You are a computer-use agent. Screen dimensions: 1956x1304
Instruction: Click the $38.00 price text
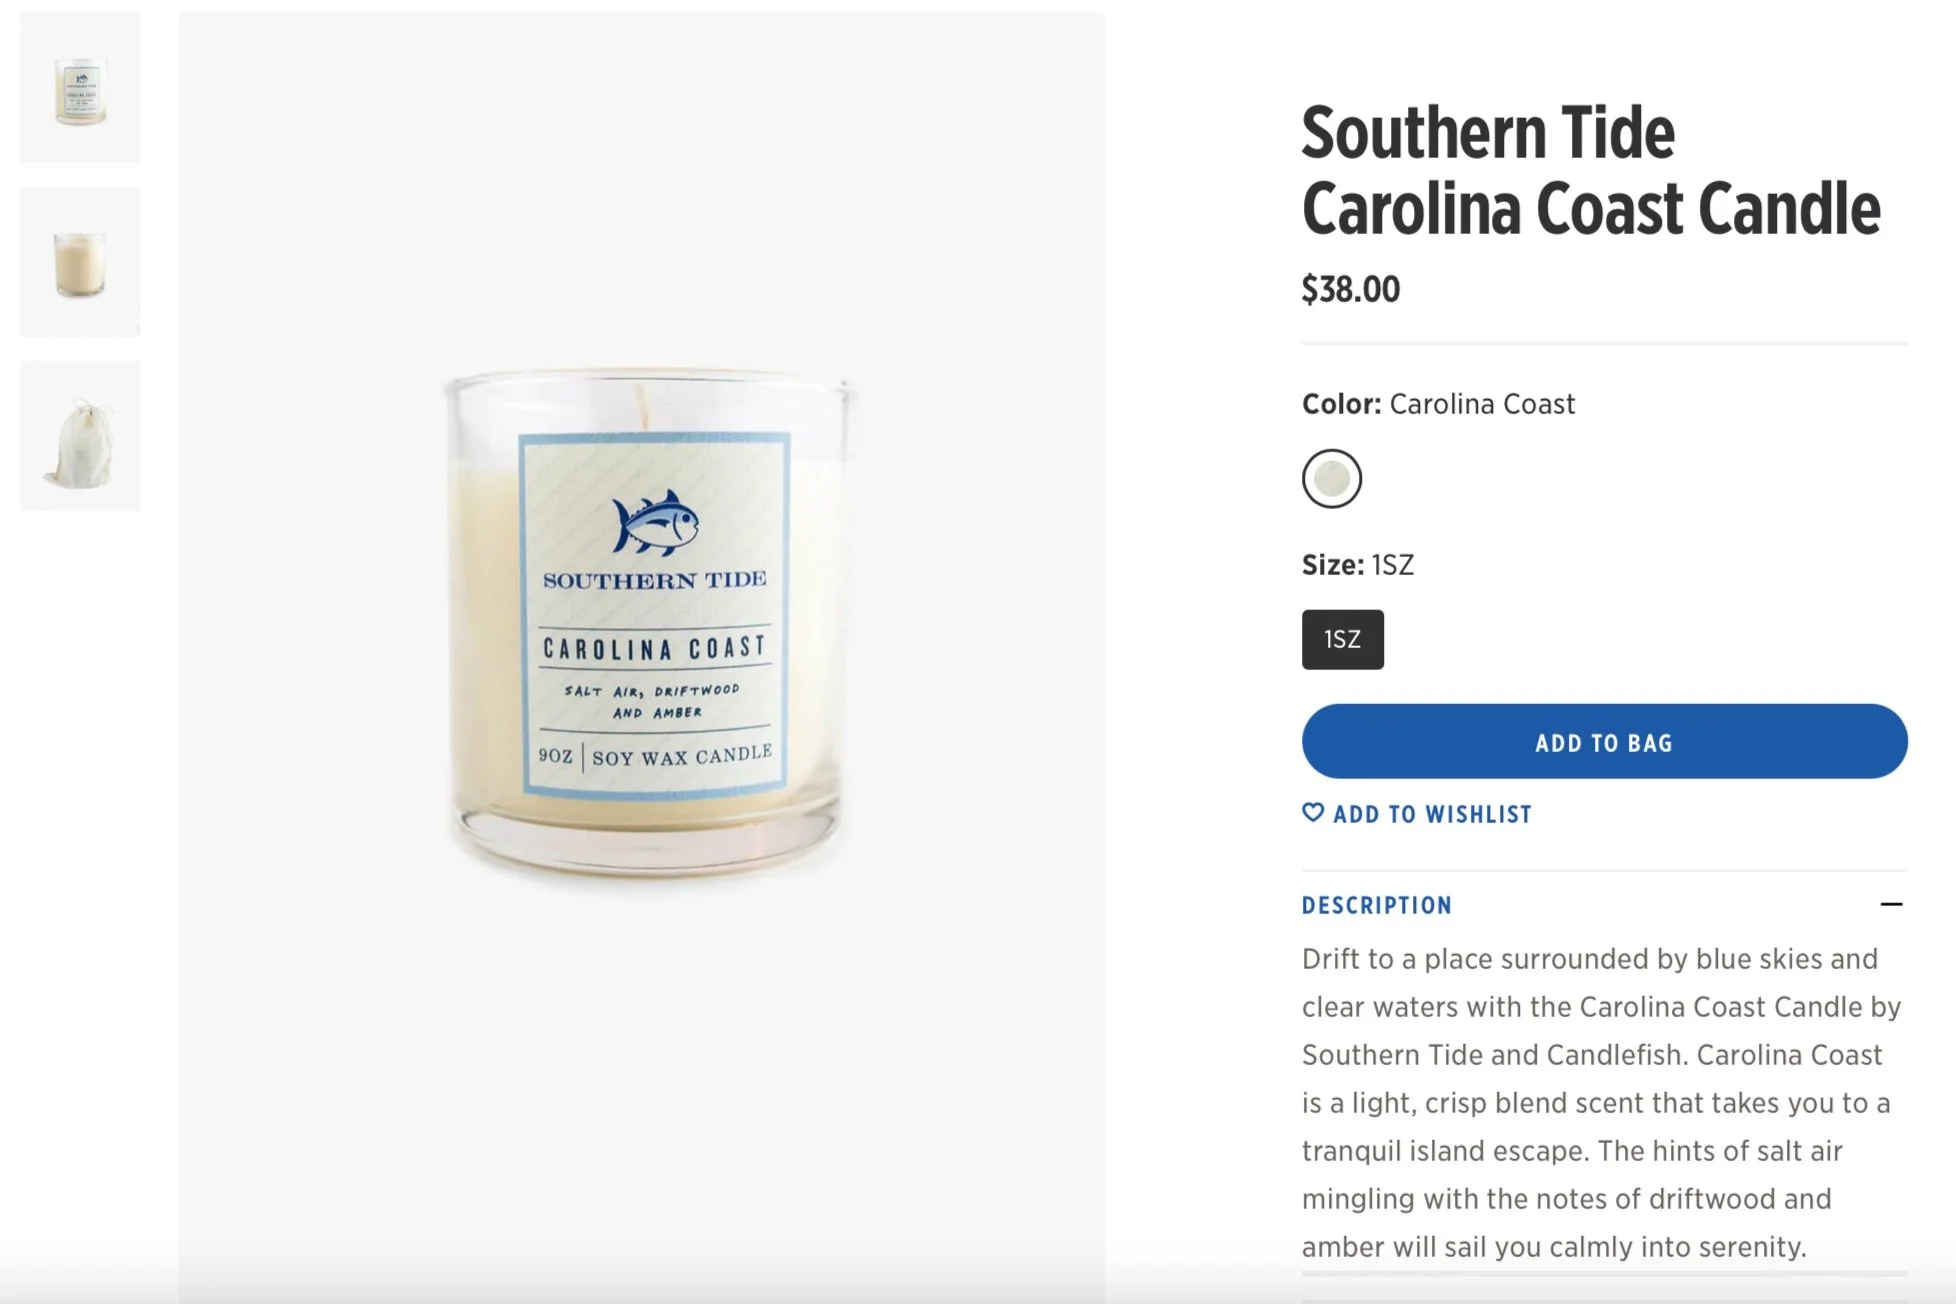click(1351, 290)
